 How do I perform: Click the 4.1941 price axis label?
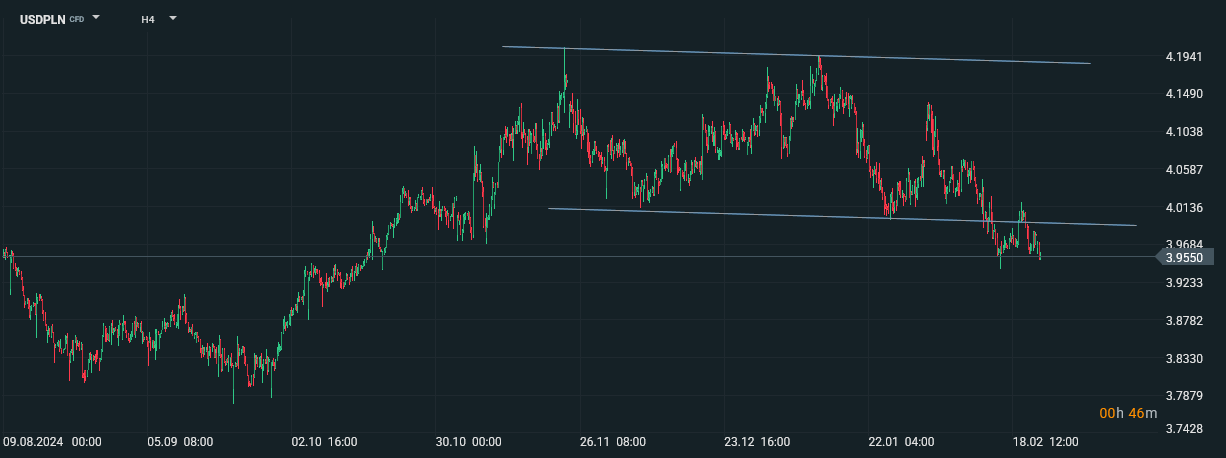click(x=1184, y=56)
